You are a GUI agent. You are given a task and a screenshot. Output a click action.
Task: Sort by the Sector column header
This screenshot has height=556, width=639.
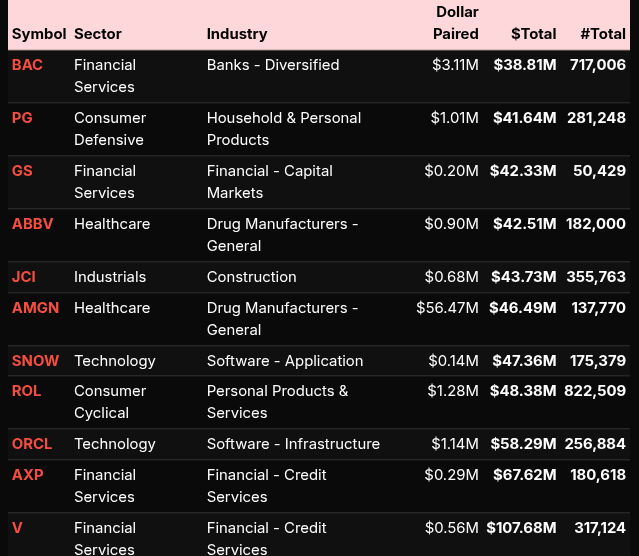tap(98, 34)
